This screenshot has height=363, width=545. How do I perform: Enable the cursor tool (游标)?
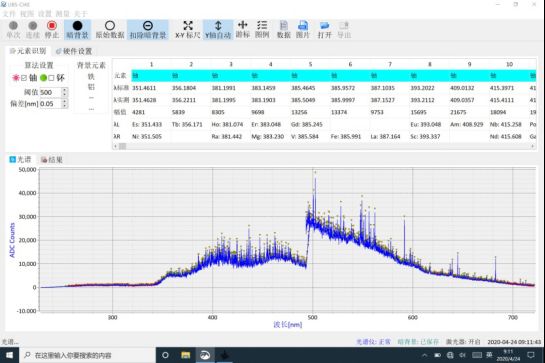(243, 30)
